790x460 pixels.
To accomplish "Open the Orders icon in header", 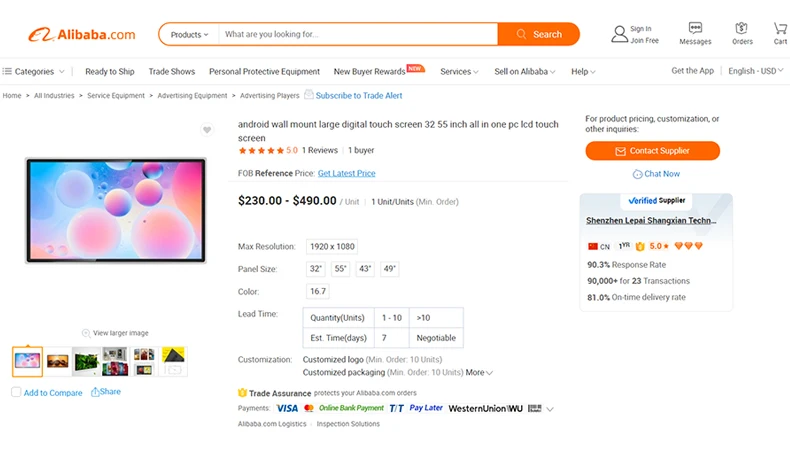I will [x=742, y=28].
